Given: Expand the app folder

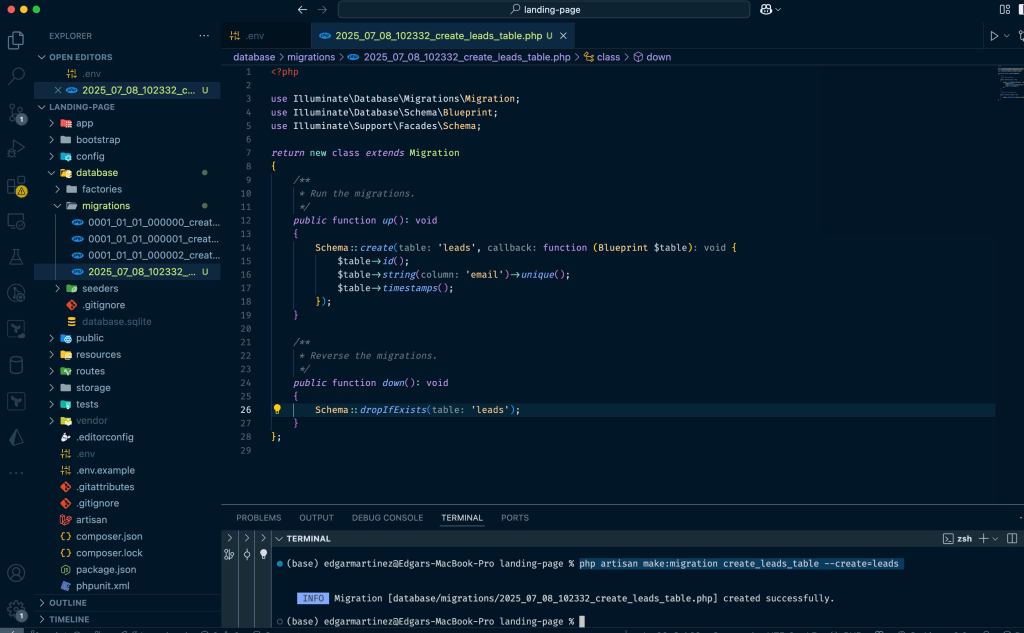Looking at the screenshot, I should tap(84, 123).
